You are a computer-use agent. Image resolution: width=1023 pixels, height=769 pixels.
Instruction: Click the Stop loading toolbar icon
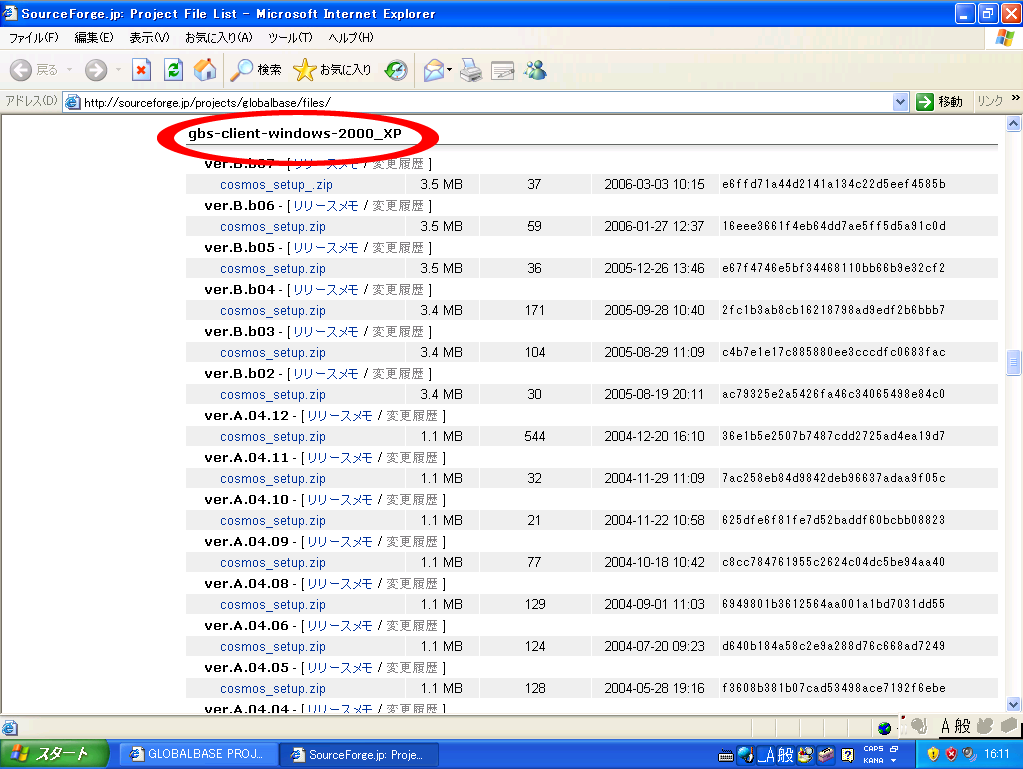click(142, 70)
